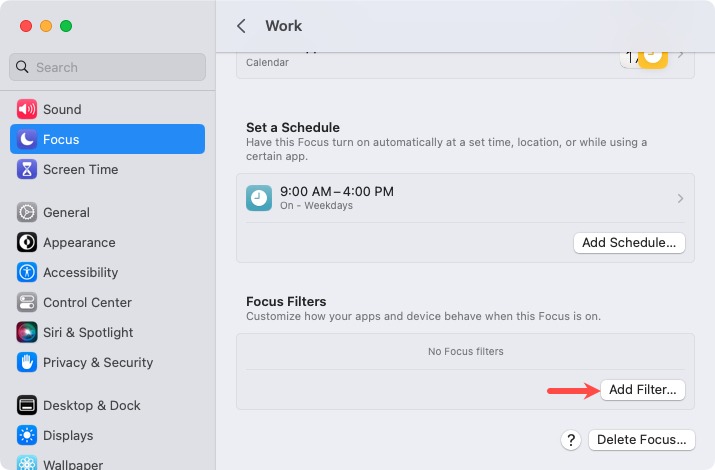Screen dimensions: 715x470
Task: Select the 9:00 AM–4:00 PM text
Action: (x=337, y=191)
